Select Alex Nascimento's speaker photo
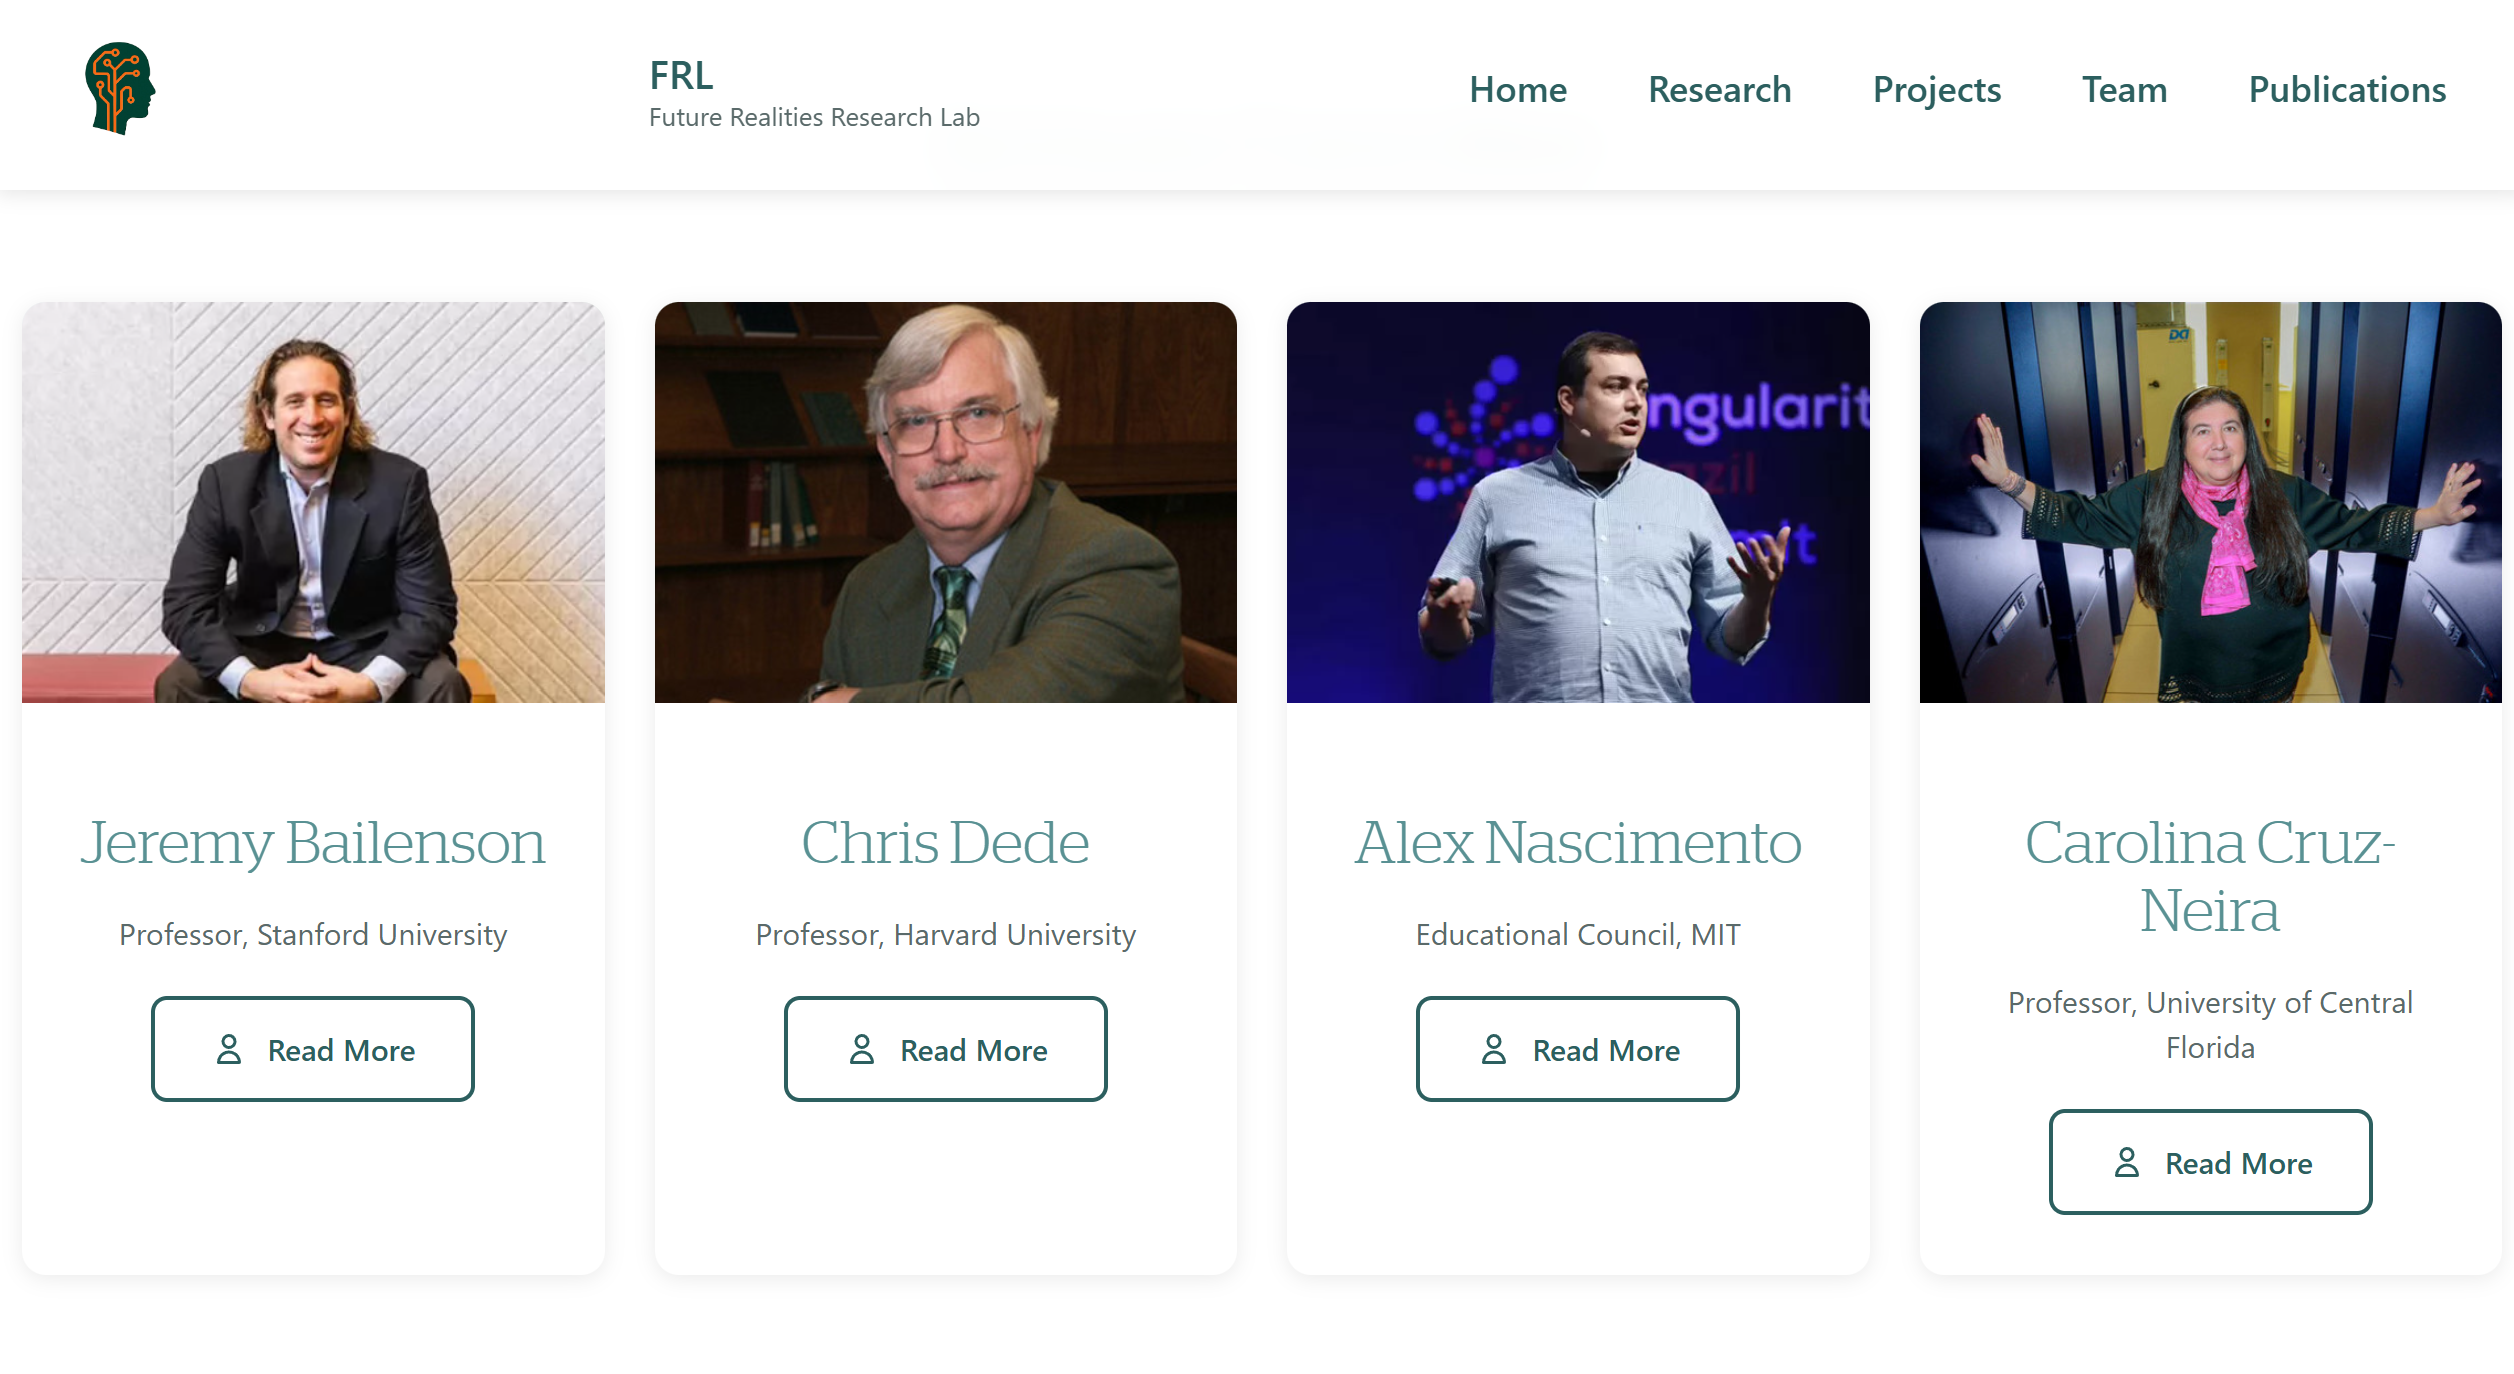The width and height of the screenshot is (2514, 1374). [1577, 502]
